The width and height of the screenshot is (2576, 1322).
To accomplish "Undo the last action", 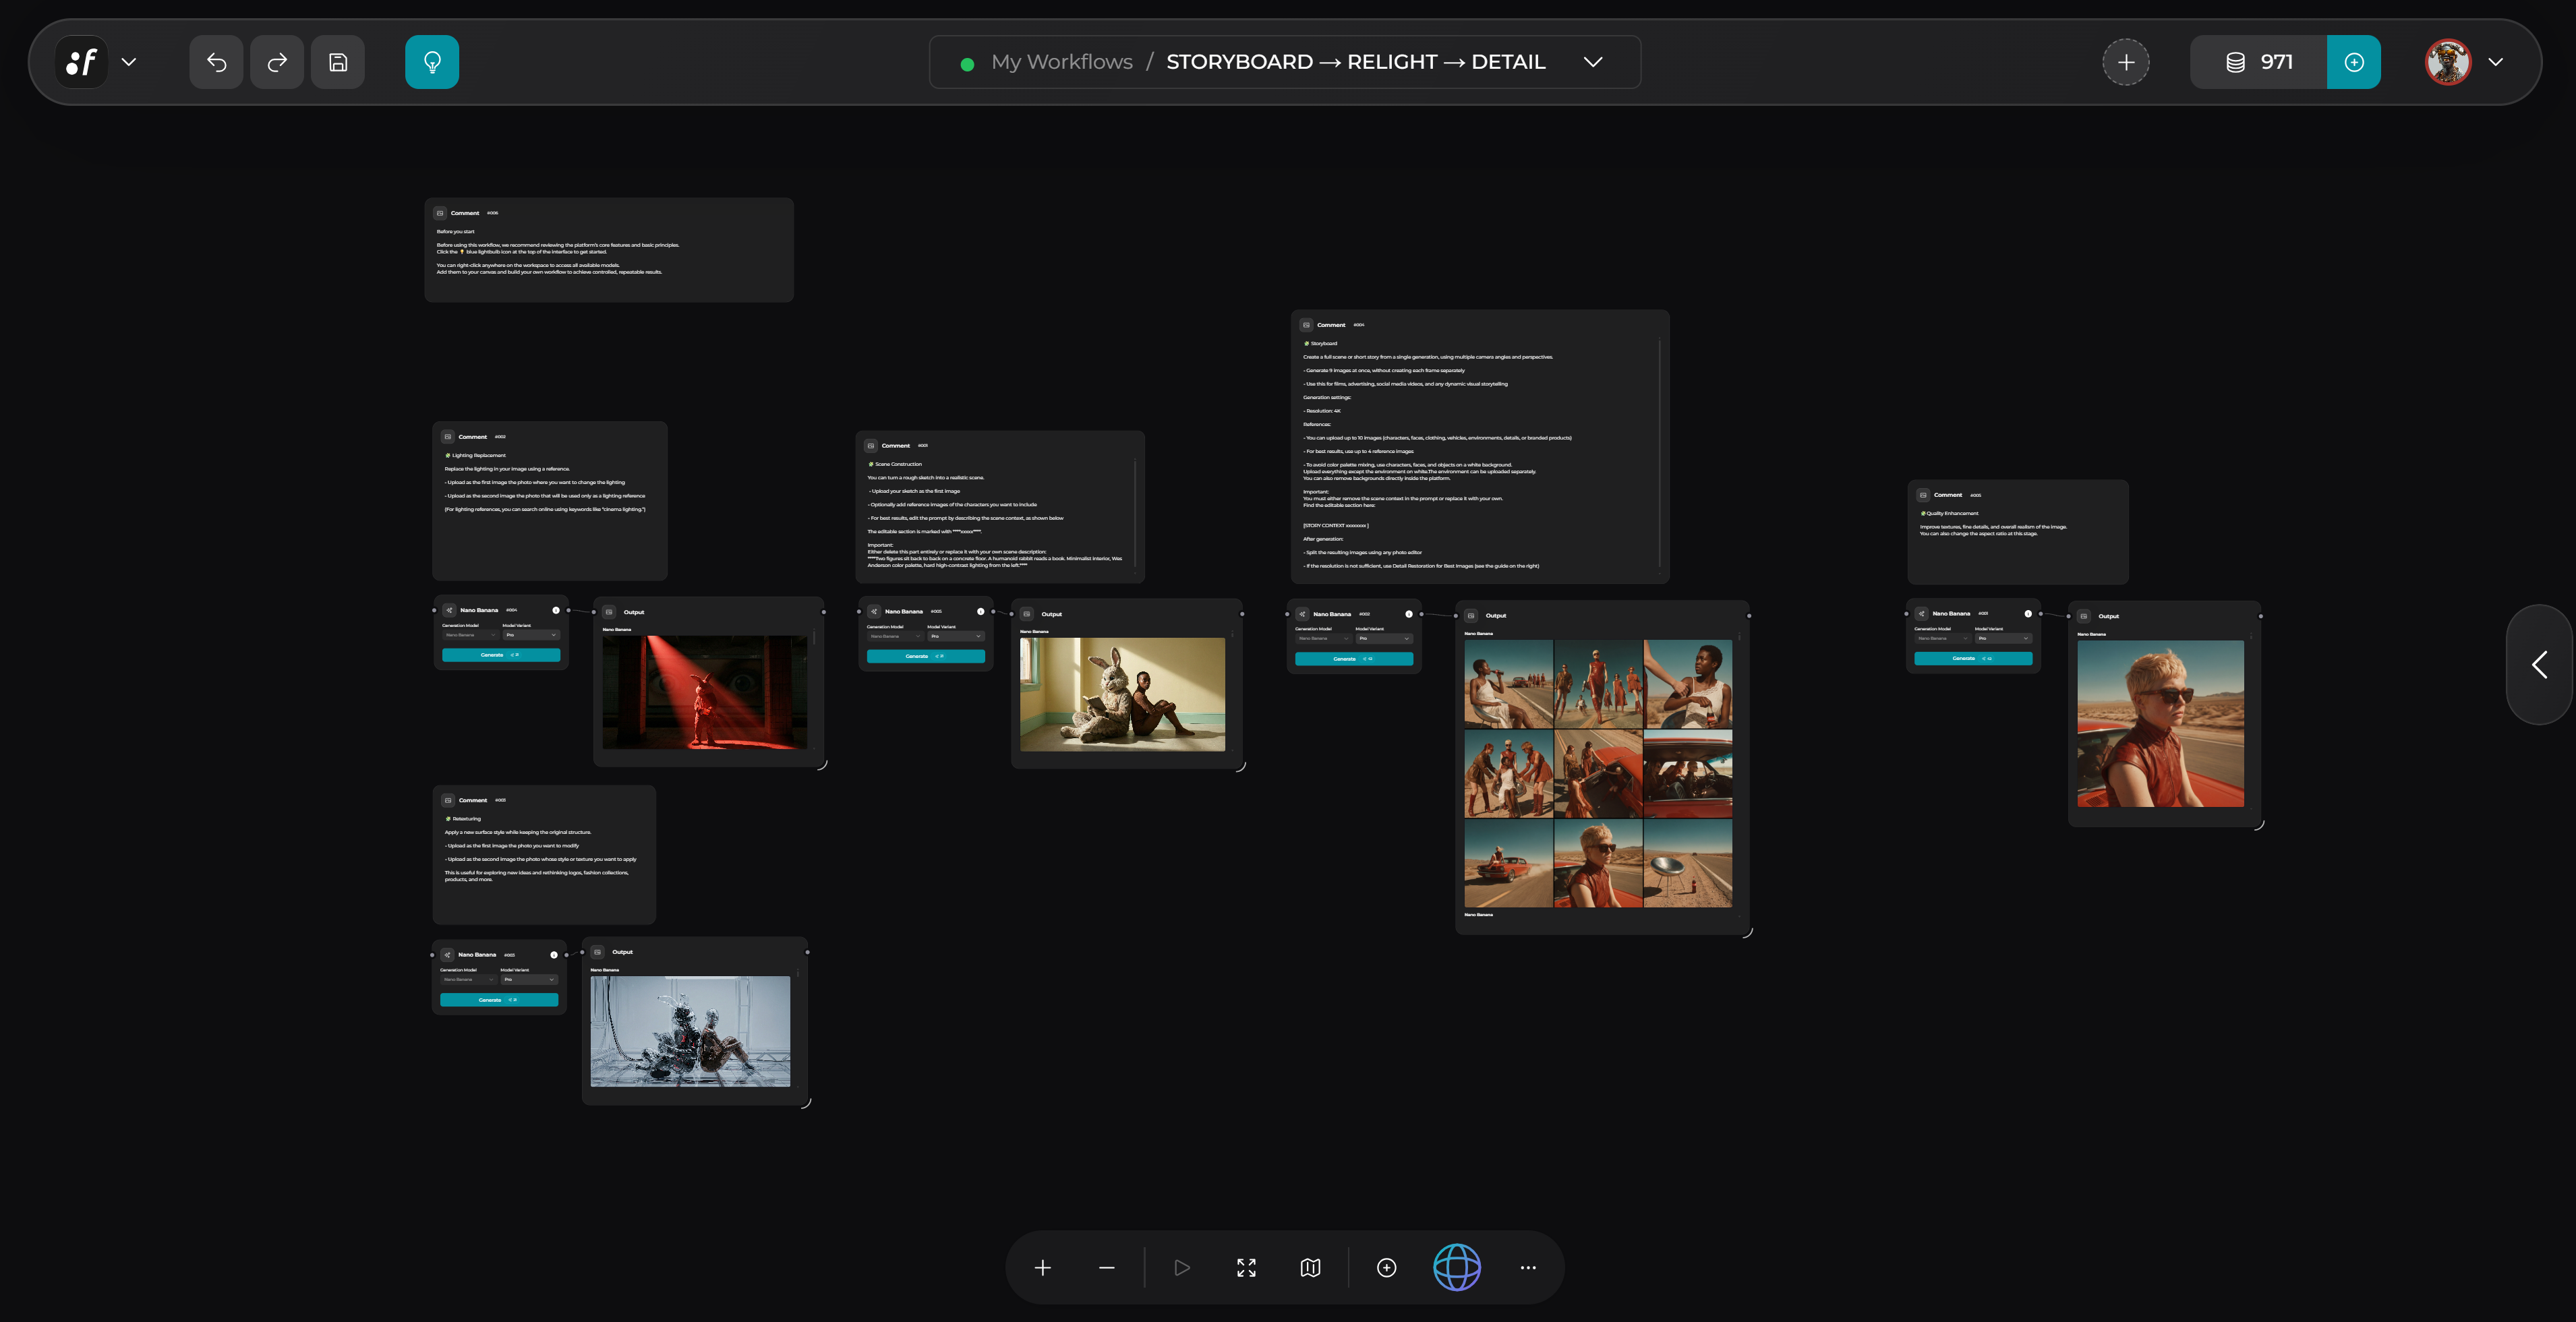I will click(216, 62).
